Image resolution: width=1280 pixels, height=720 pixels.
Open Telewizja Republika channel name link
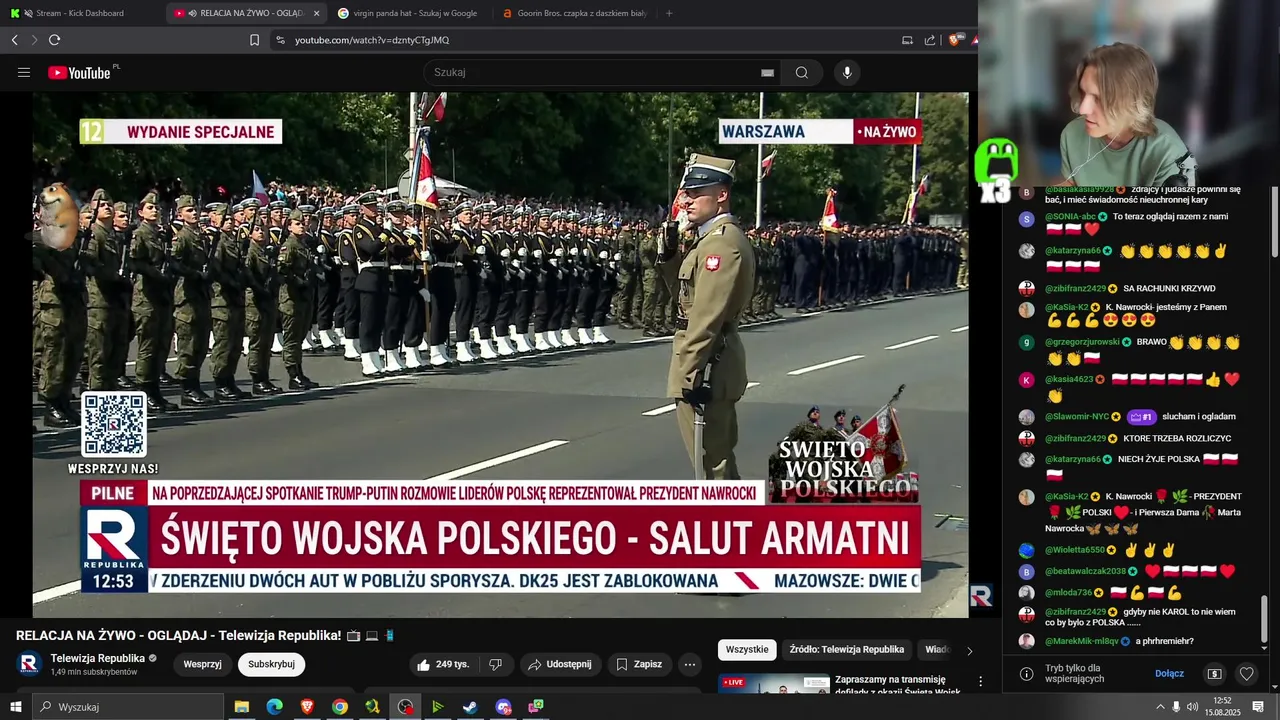pos(98,658)
